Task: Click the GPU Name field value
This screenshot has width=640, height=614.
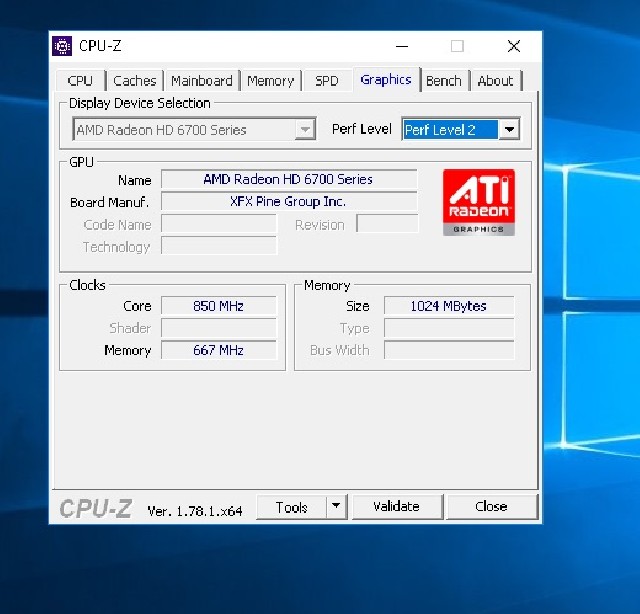Action: [289, 180]
